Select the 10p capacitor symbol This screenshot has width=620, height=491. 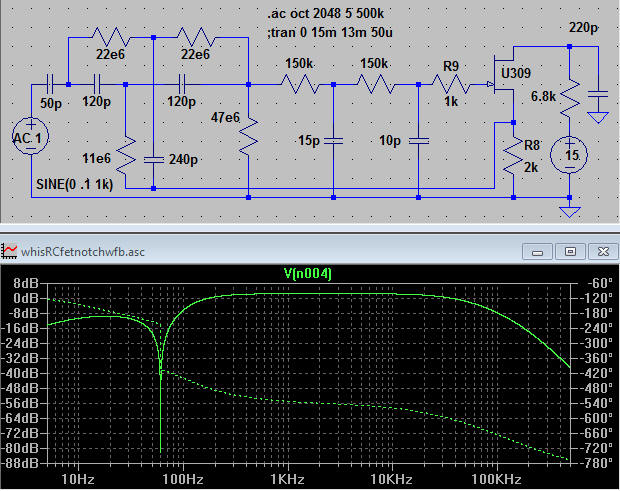[417, 139]
